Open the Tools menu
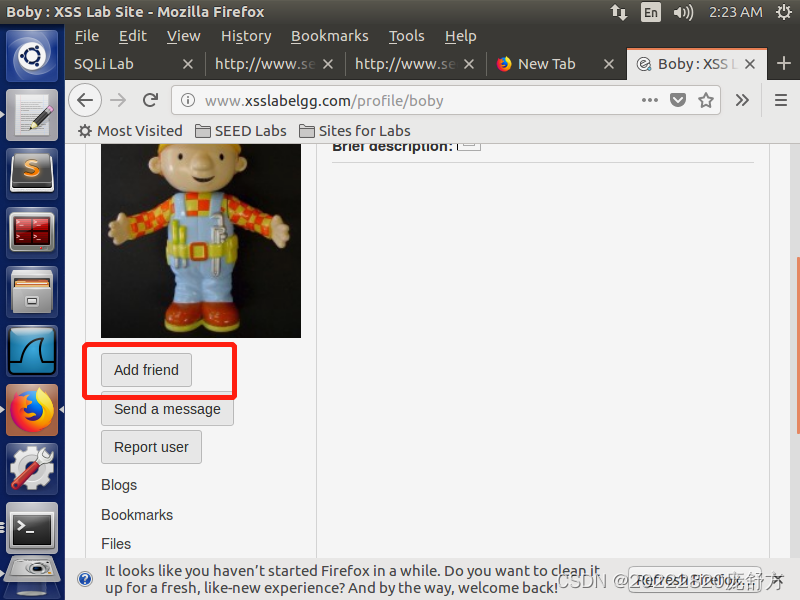The height and width of the screenshot is (600, 800). click(x=407, y=36)
